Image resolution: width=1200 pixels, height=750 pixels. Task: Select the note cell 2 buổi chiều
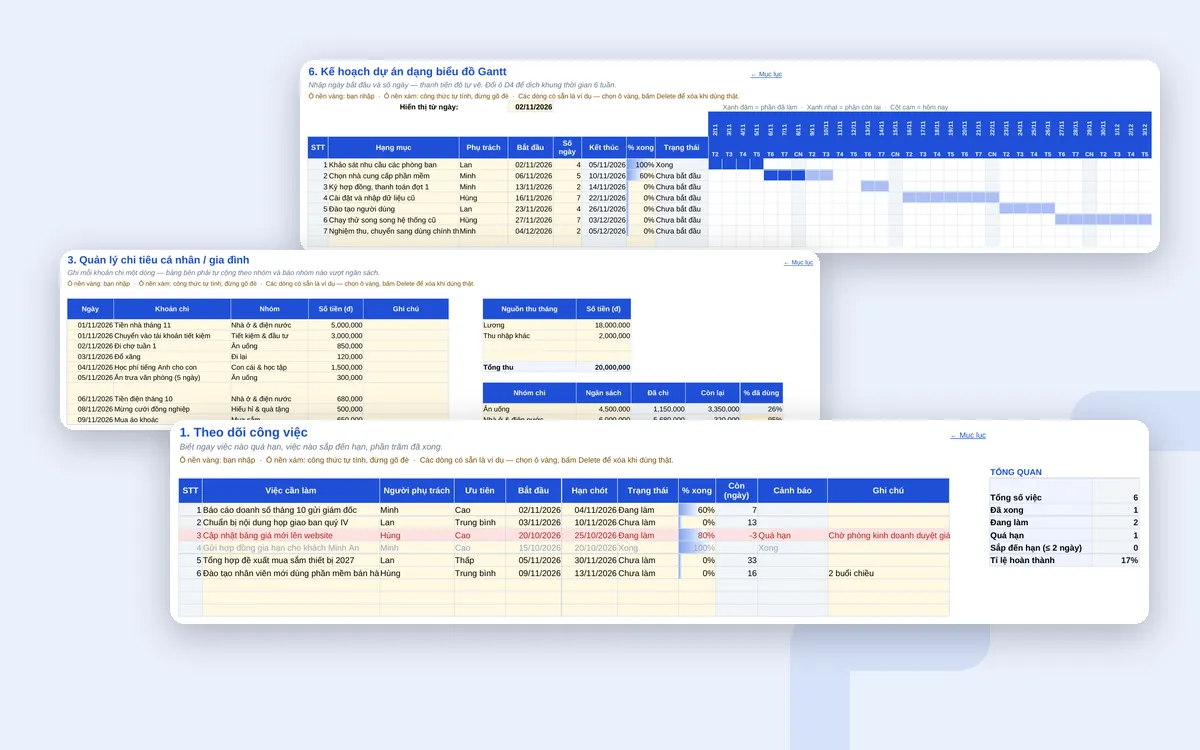(888, 573)
